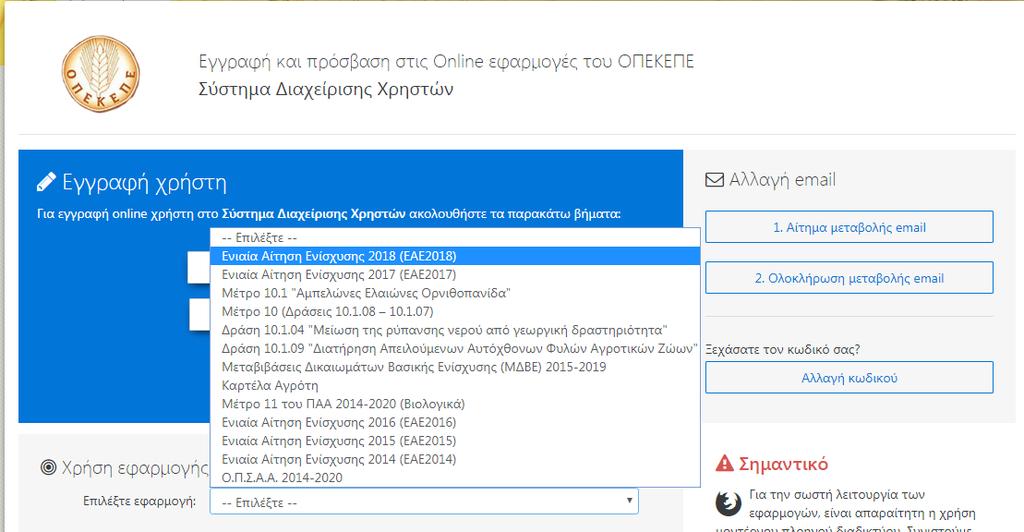The height and width of the screenshot is (532, 1024).
Task: Click the envelope icon beside Αλλαγή email
Action: pos(714,180)
